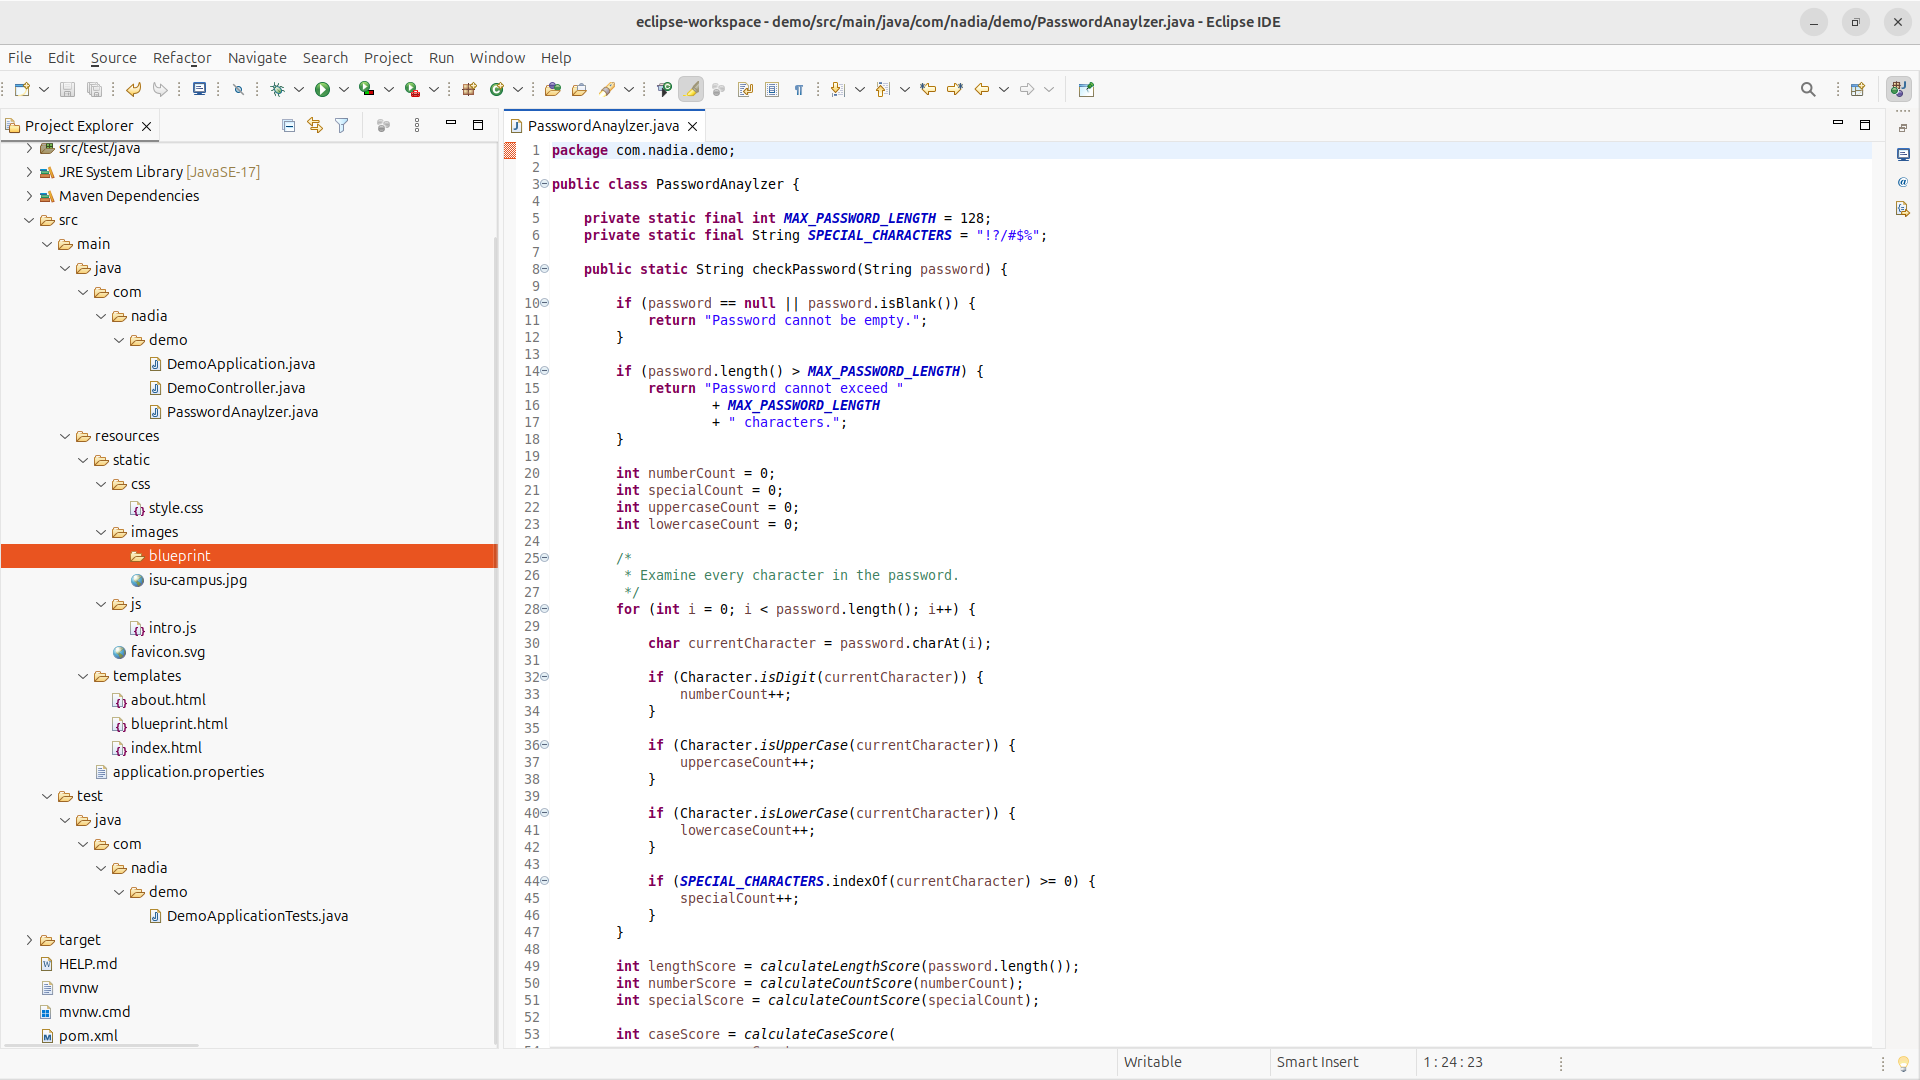The width and height of the screenshot is (1920, 1080).
Task: Jump to Previous Annotation using its toolbar icon
Action: point(882,90)
